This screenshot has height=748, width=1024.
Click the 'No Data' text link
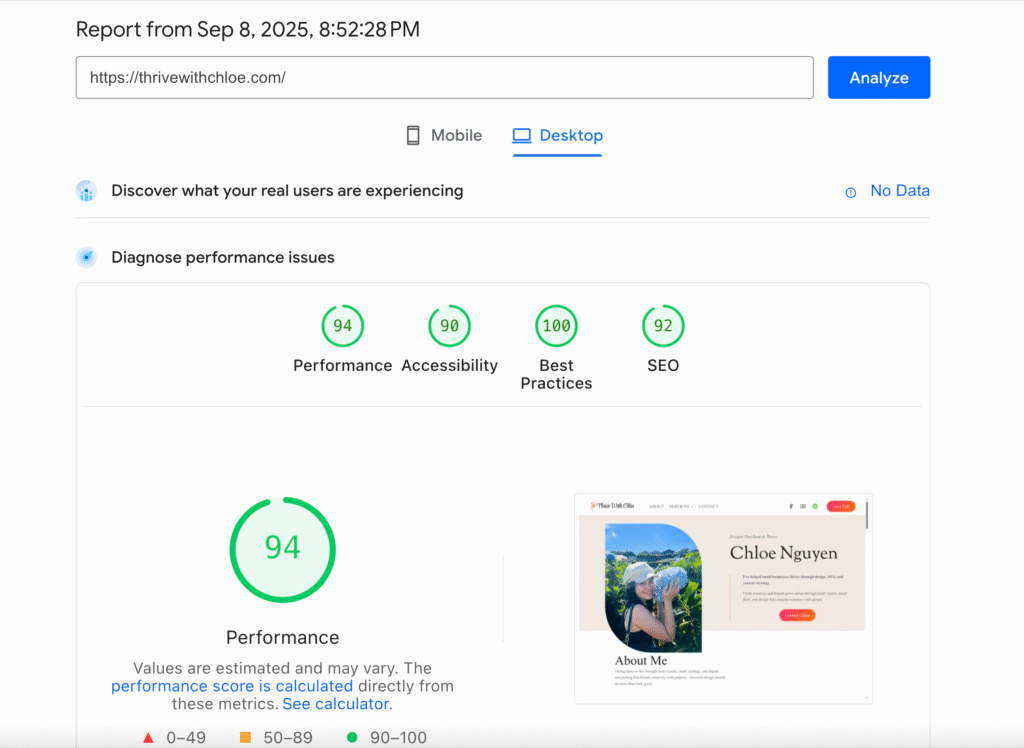coord(900,191)
